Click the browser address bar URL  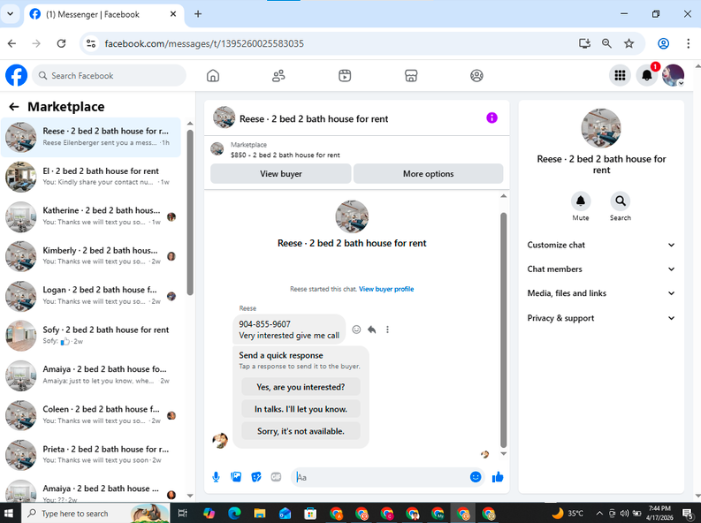[x=204, y=43]
